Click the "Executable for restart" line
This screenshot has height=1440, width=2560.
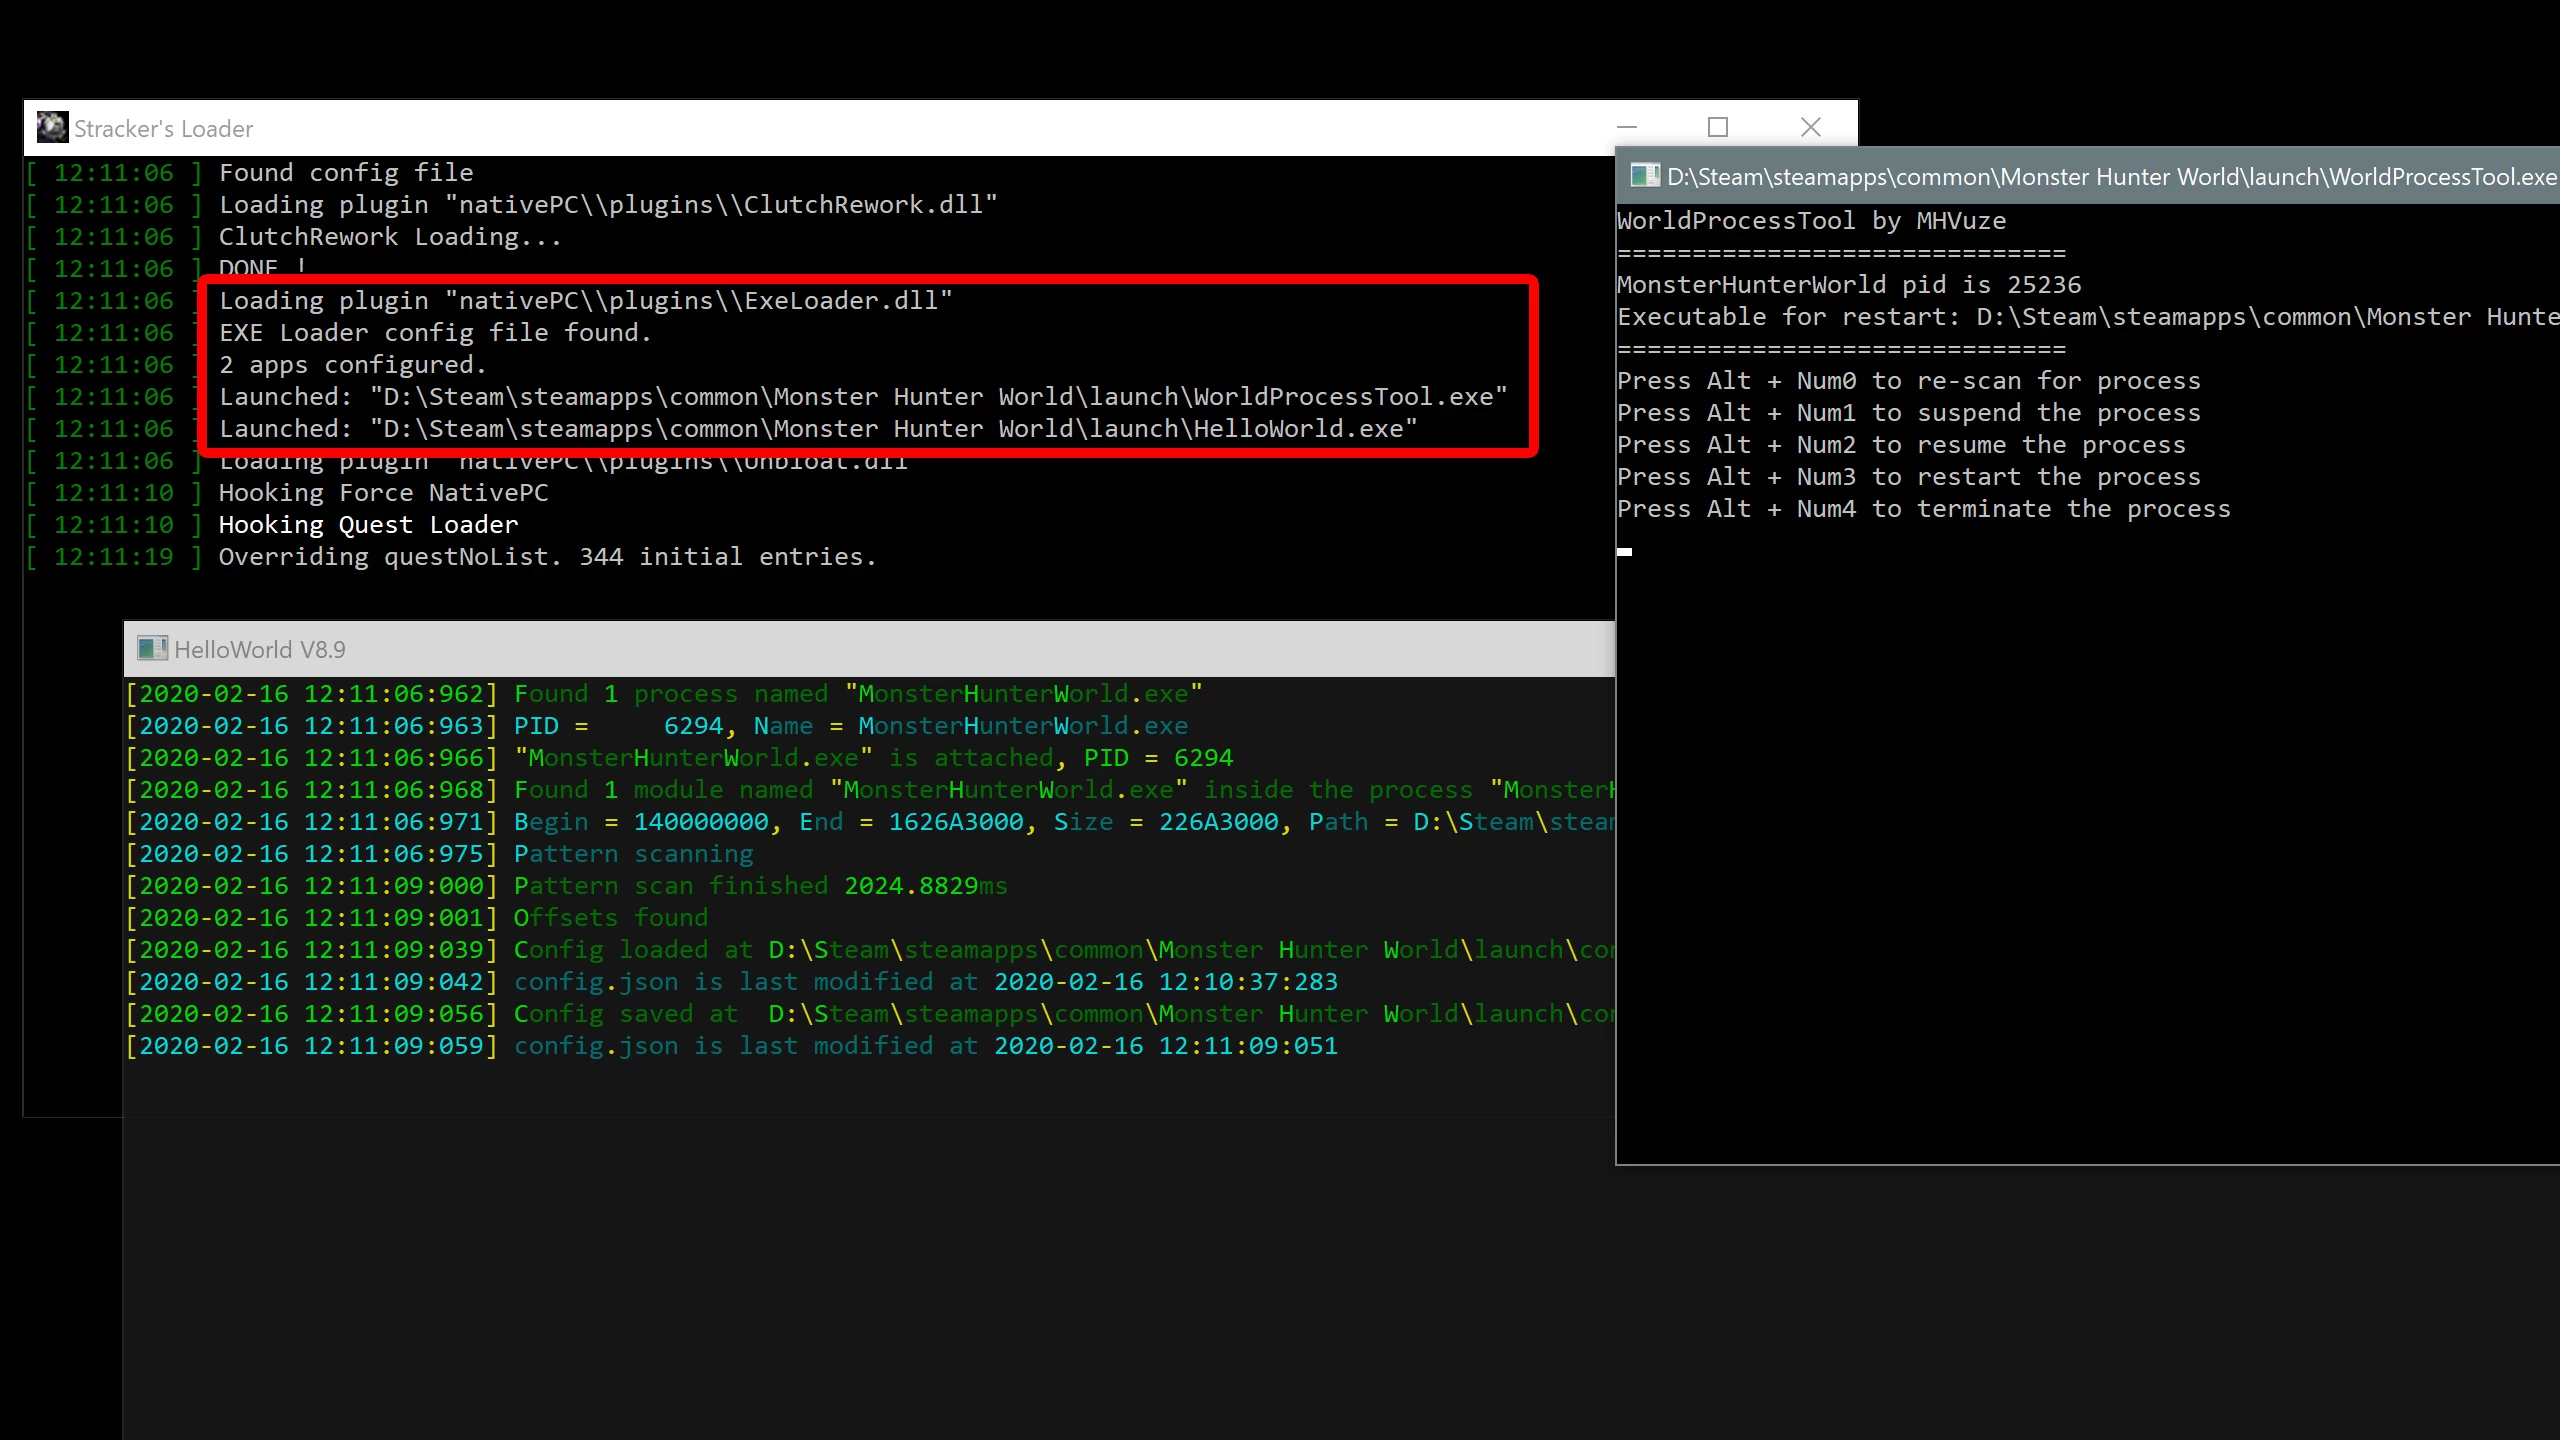click(2088, 317)
